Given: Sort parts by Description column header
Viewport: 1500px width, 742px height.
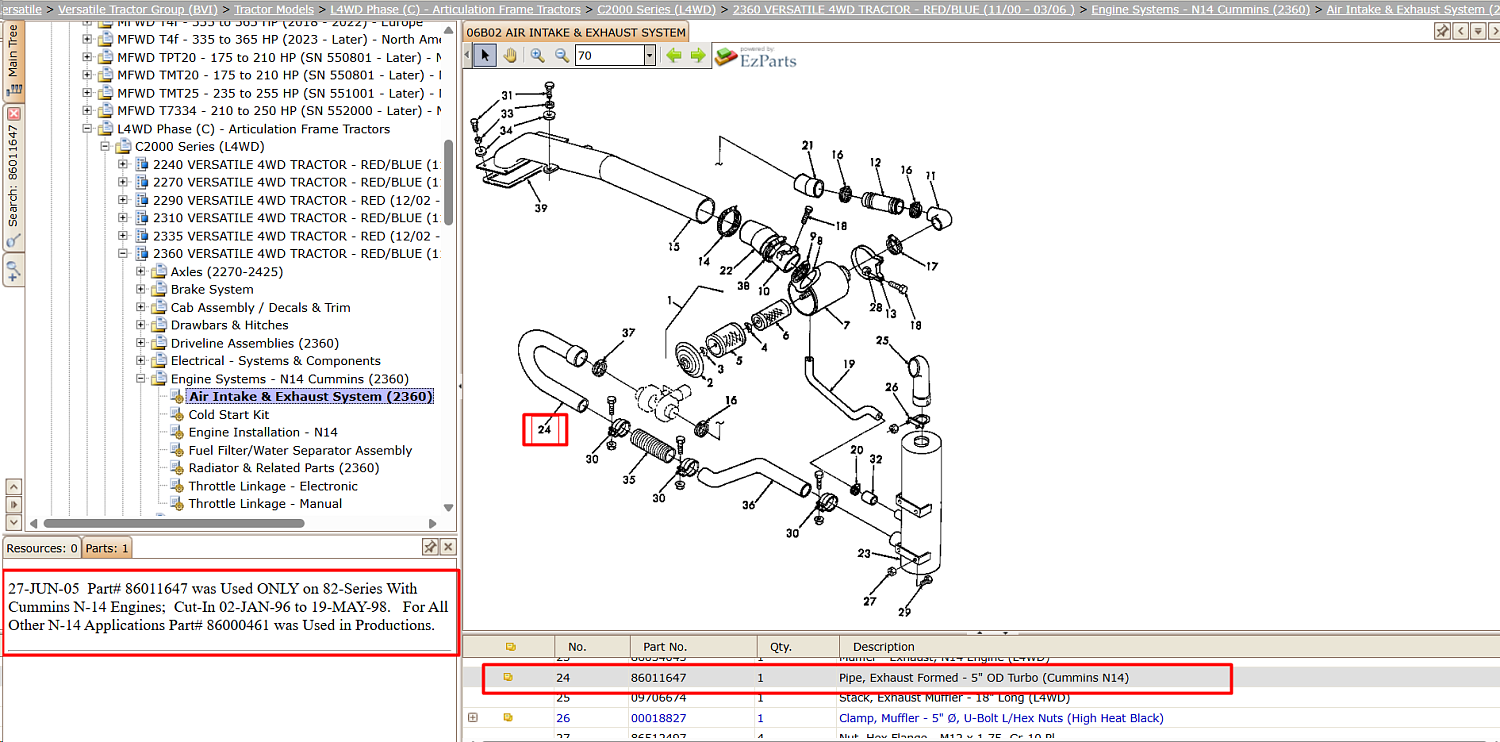Looking at the screenshot, I should pos(1169,647).
